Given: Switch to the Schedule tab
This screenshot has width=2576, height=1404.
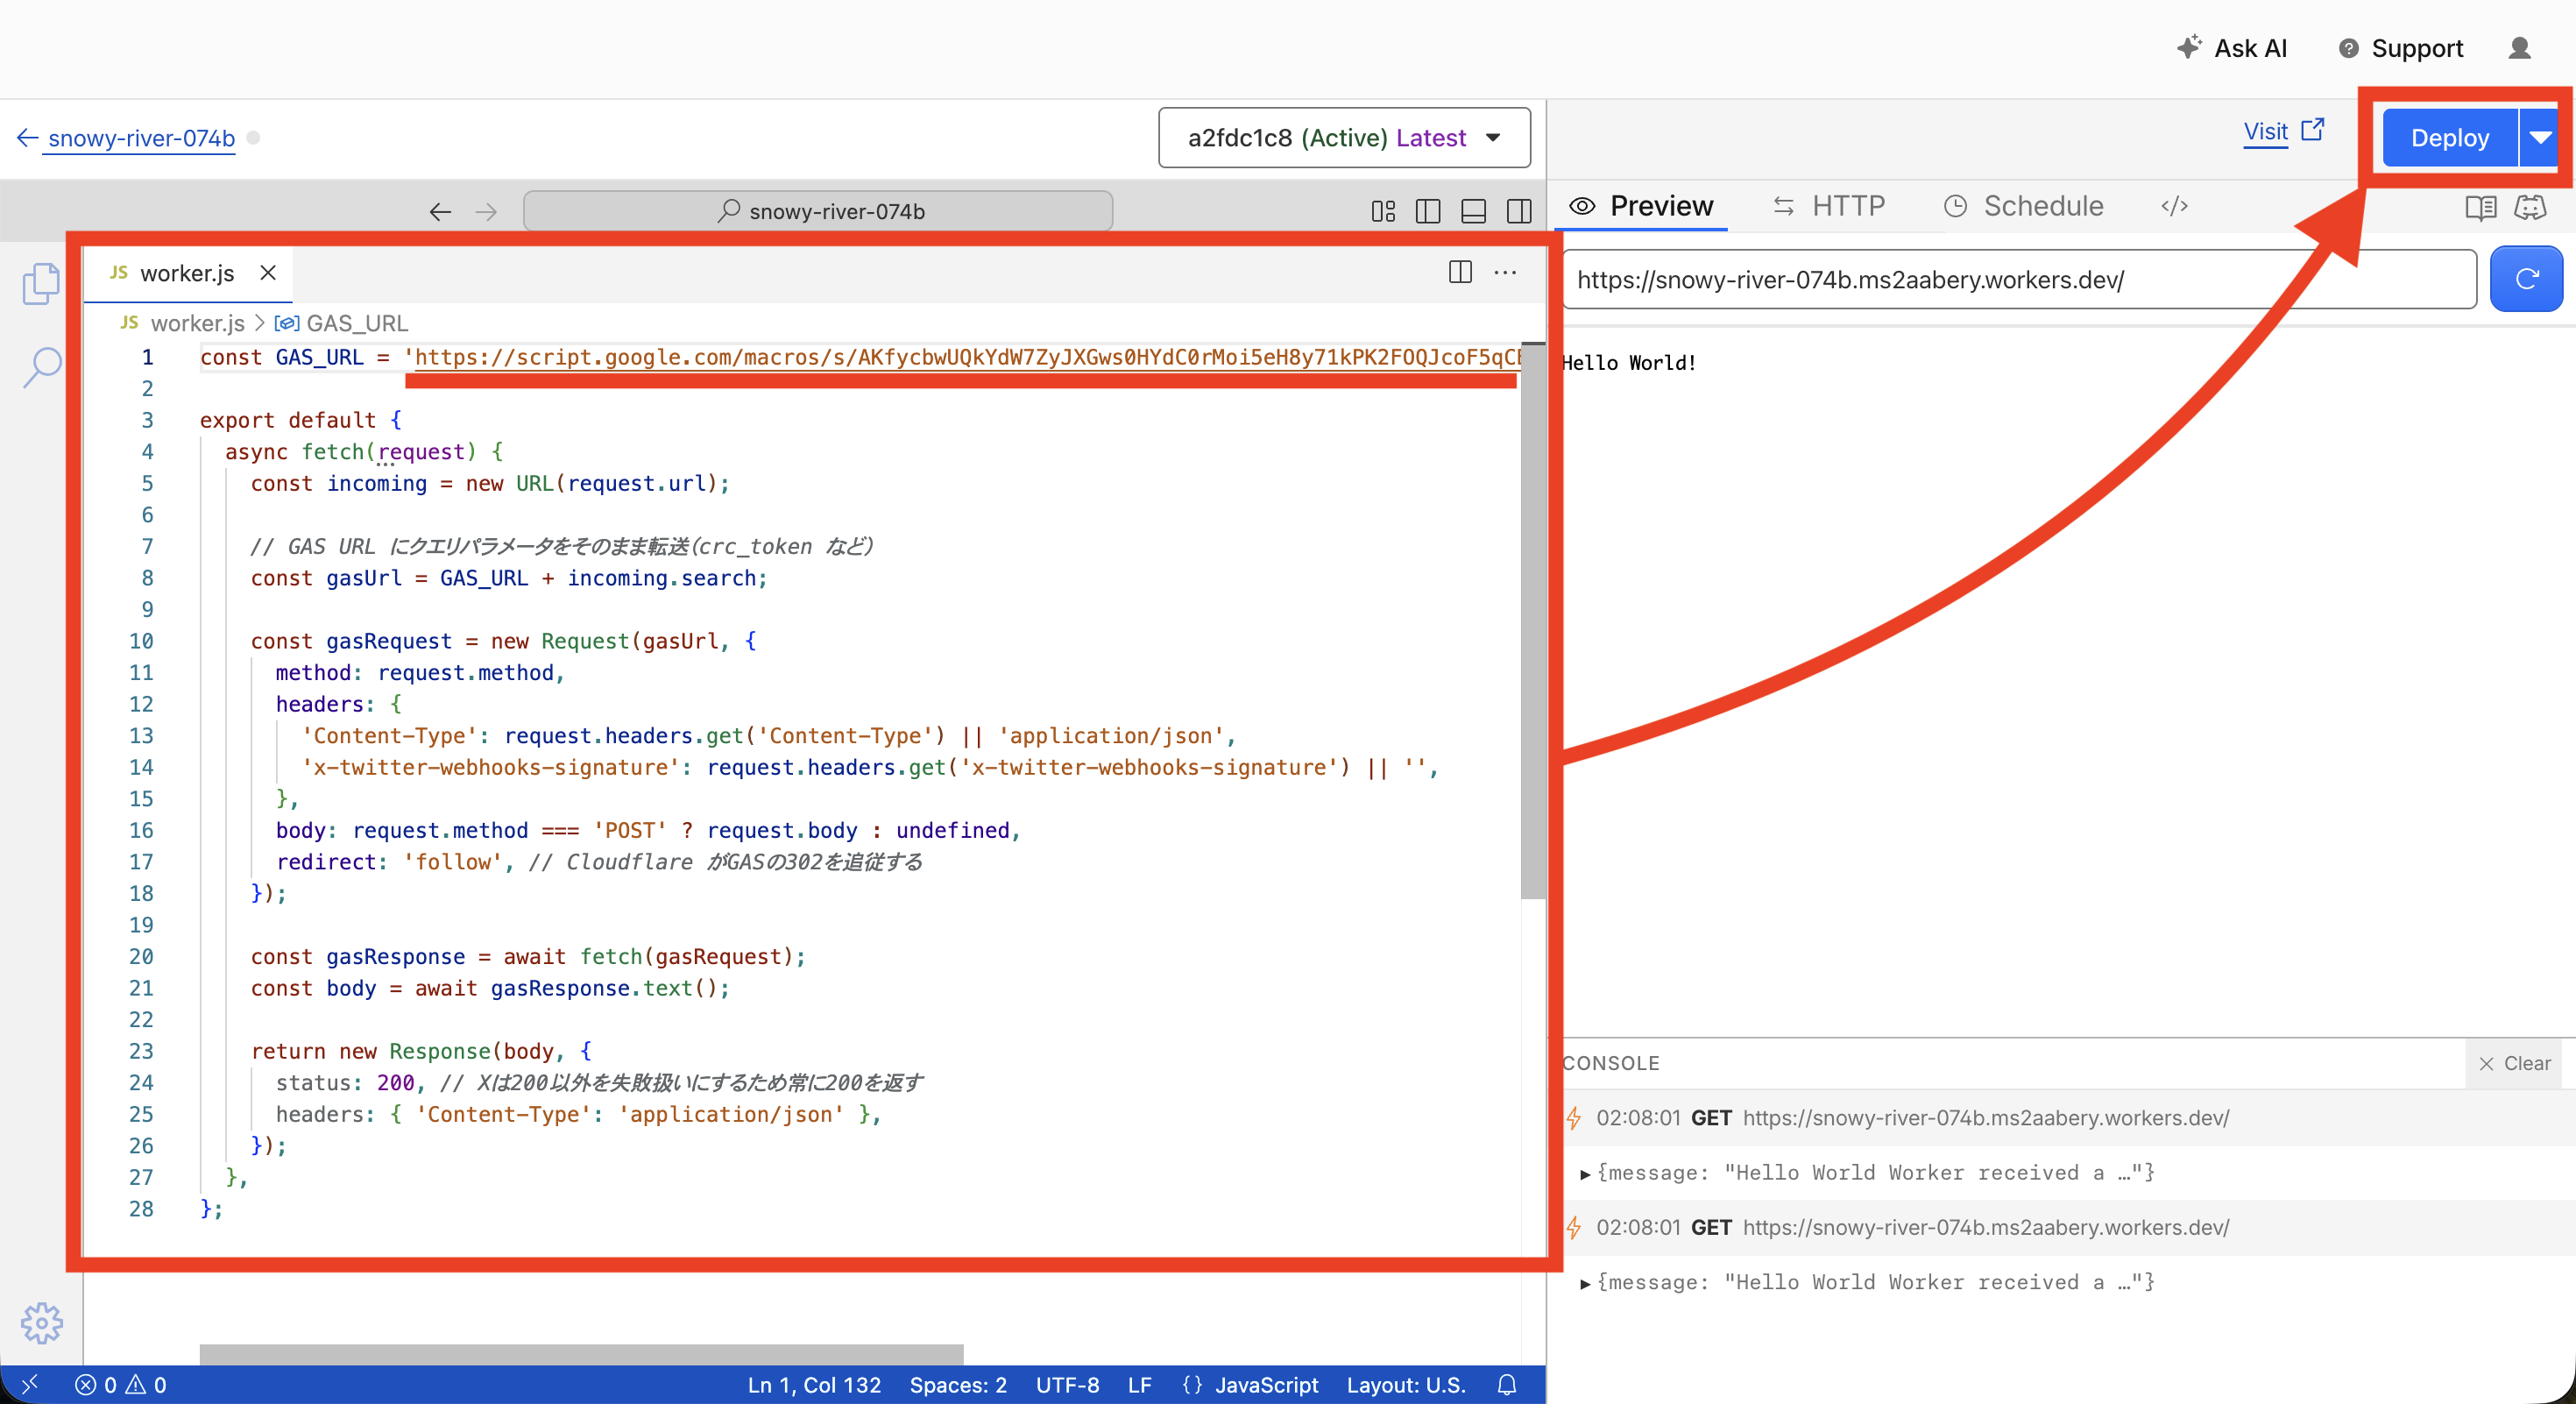Looking at the screenshot, I should tap(2024, 206).
